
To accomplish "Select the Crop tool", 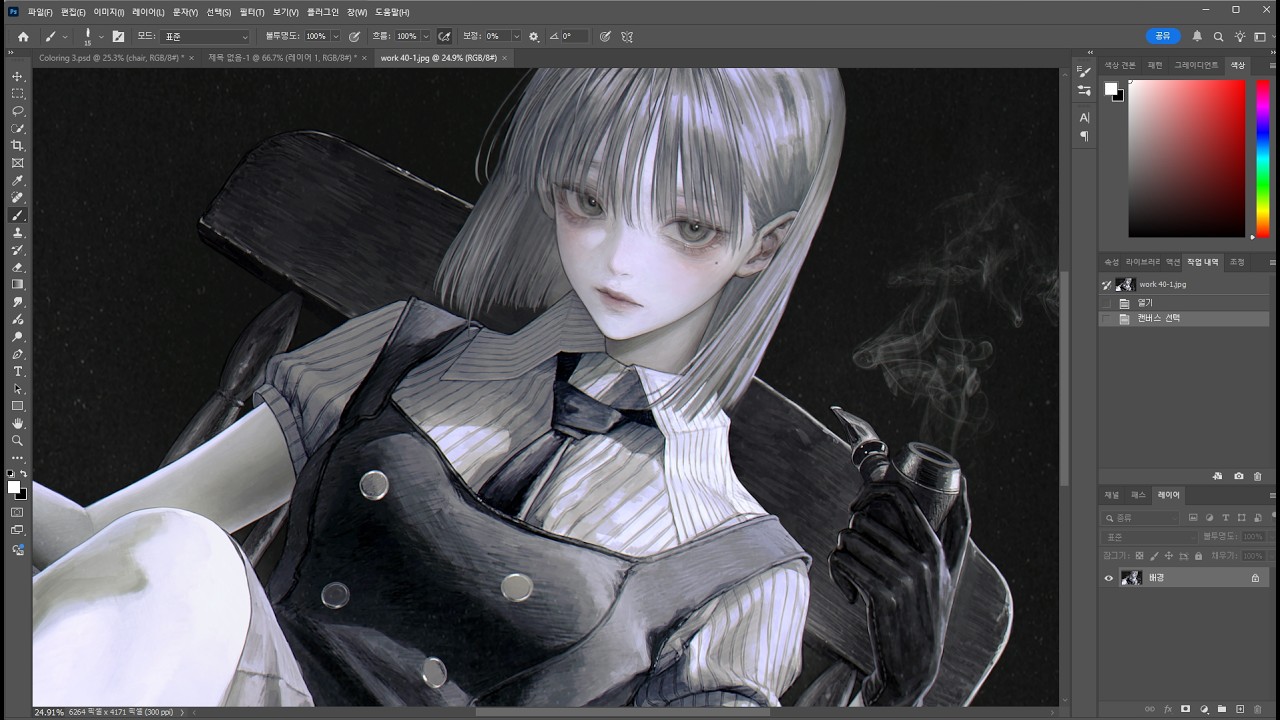I will [17, 145].
